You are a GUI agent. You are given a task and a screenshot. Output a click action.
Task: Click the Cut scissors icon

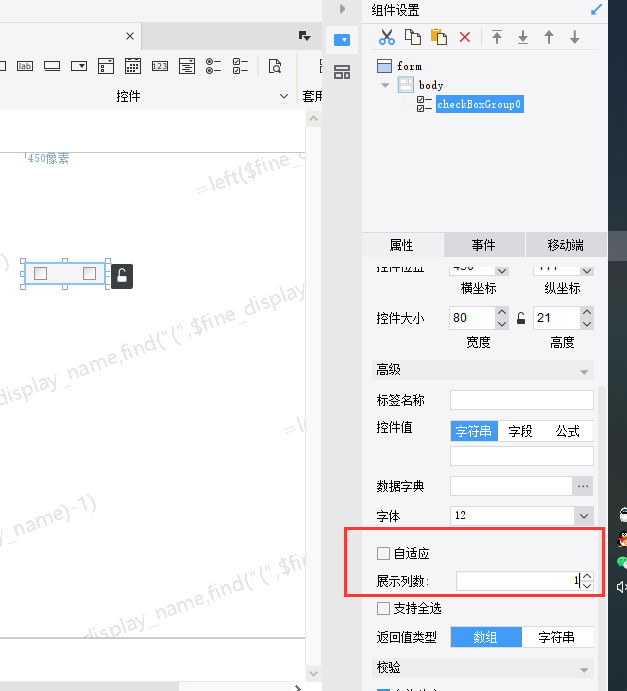pyautogui.click(x=387, y=37)
